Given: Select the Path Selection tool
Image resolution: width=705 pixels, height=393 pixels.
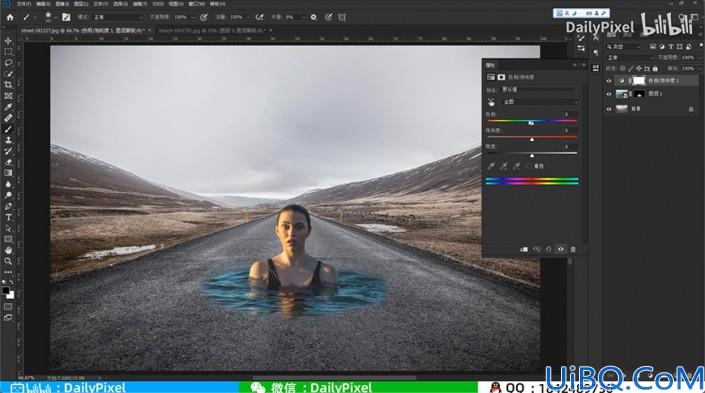Looking at the screenshot, I should pyautogui.click(x=8, y=228).
